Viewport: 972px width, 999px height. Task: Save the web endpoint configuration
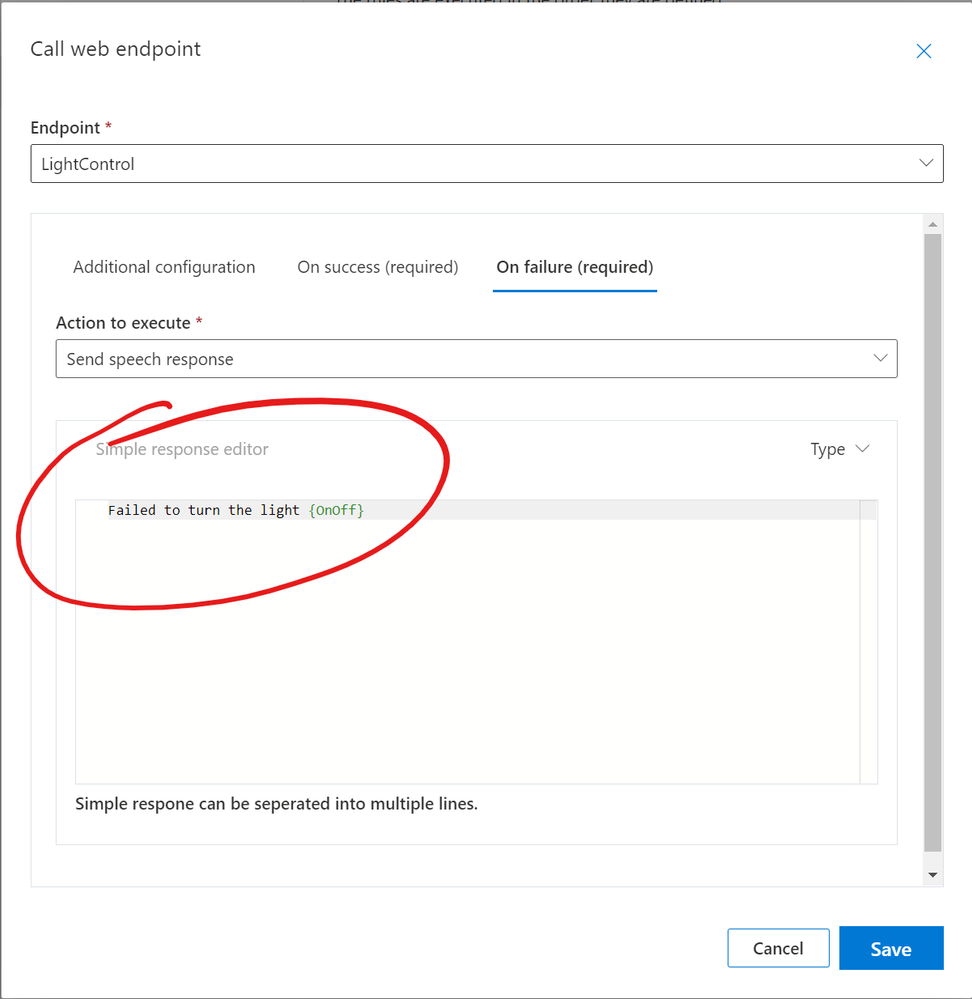tap(890, 949)
